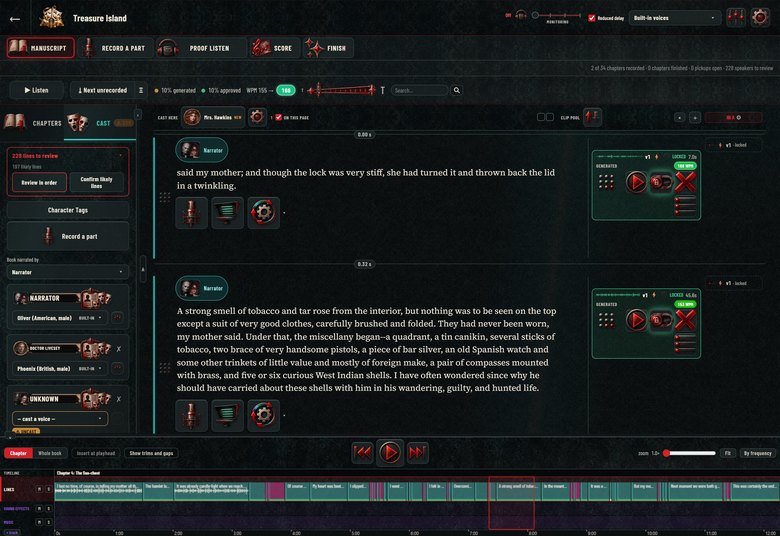
Task: Click the first Narrator speaker badge
Action: 201,150
